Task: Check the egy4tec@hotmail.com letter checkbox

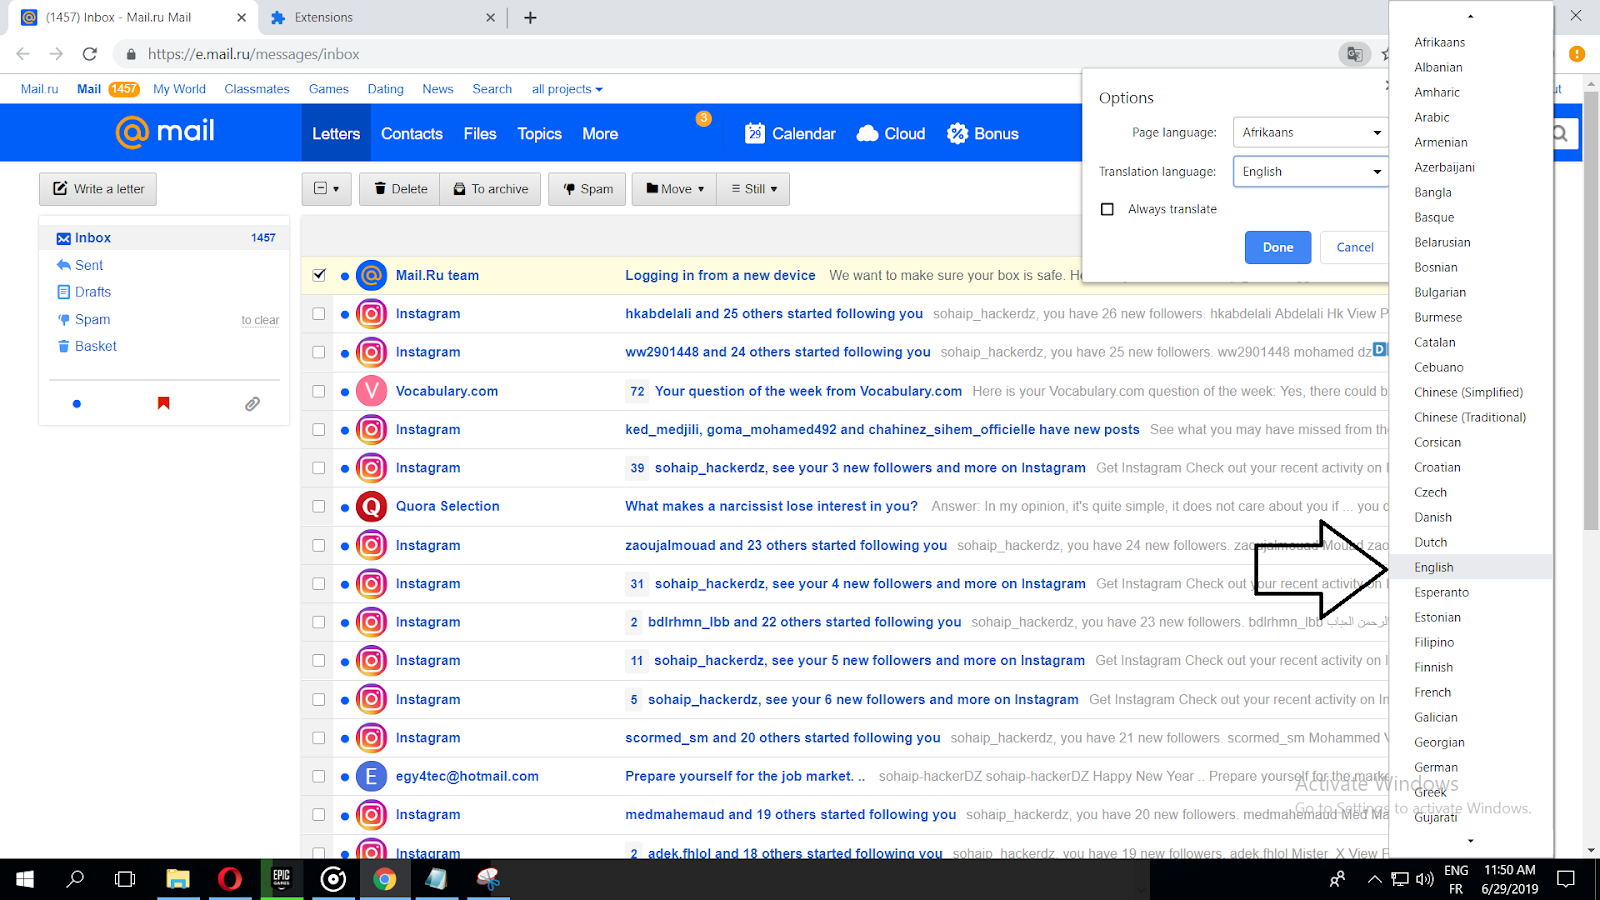Action: [x=319, y=776]
